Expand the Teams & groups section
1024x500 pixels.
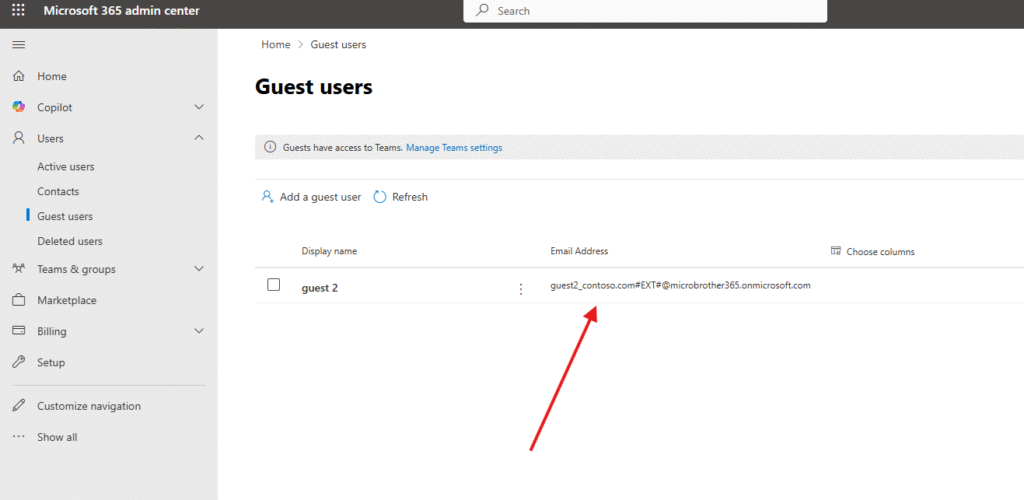(x=199, y=269)
